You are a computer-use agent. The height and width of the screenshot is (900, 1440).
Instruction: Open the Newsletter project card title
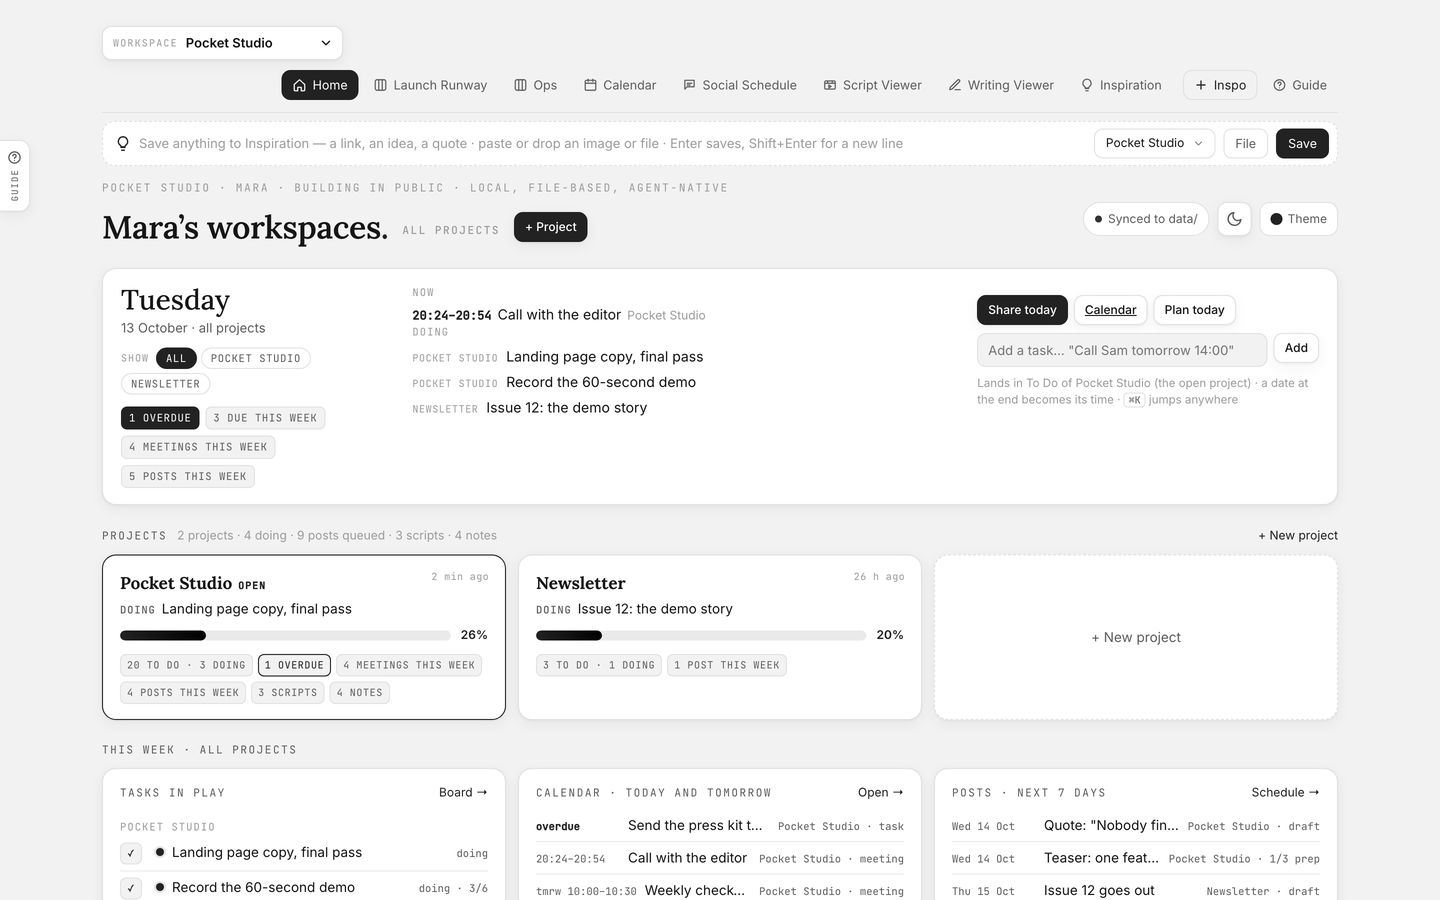tap(580, 583)
